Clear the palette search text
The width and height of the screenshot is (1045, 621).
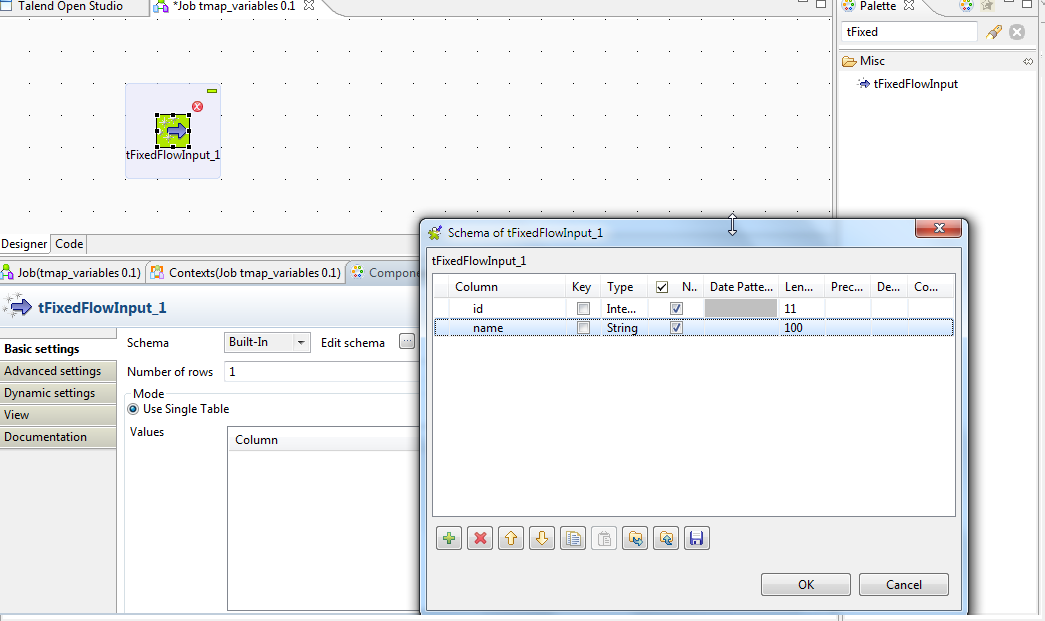pos(1017,32)
